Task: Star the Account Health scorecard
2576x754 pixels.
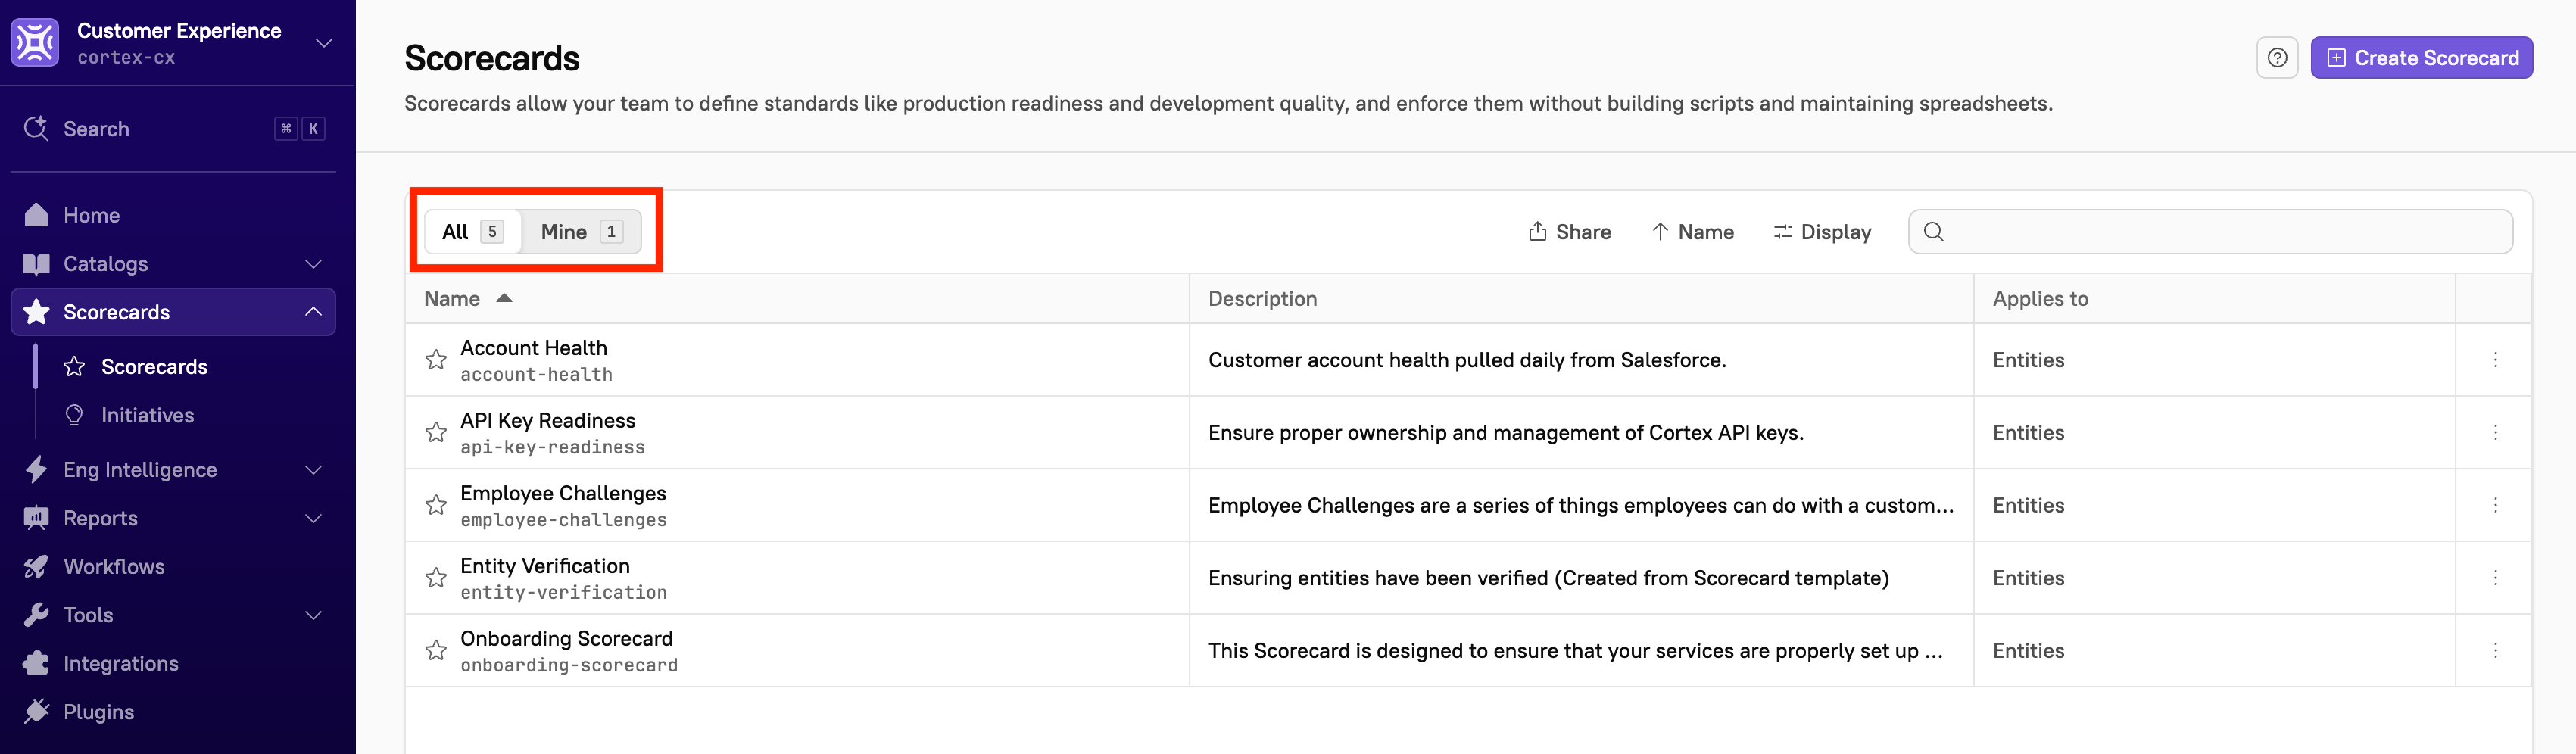Action: pyautogui.click(x=436, y=360)
